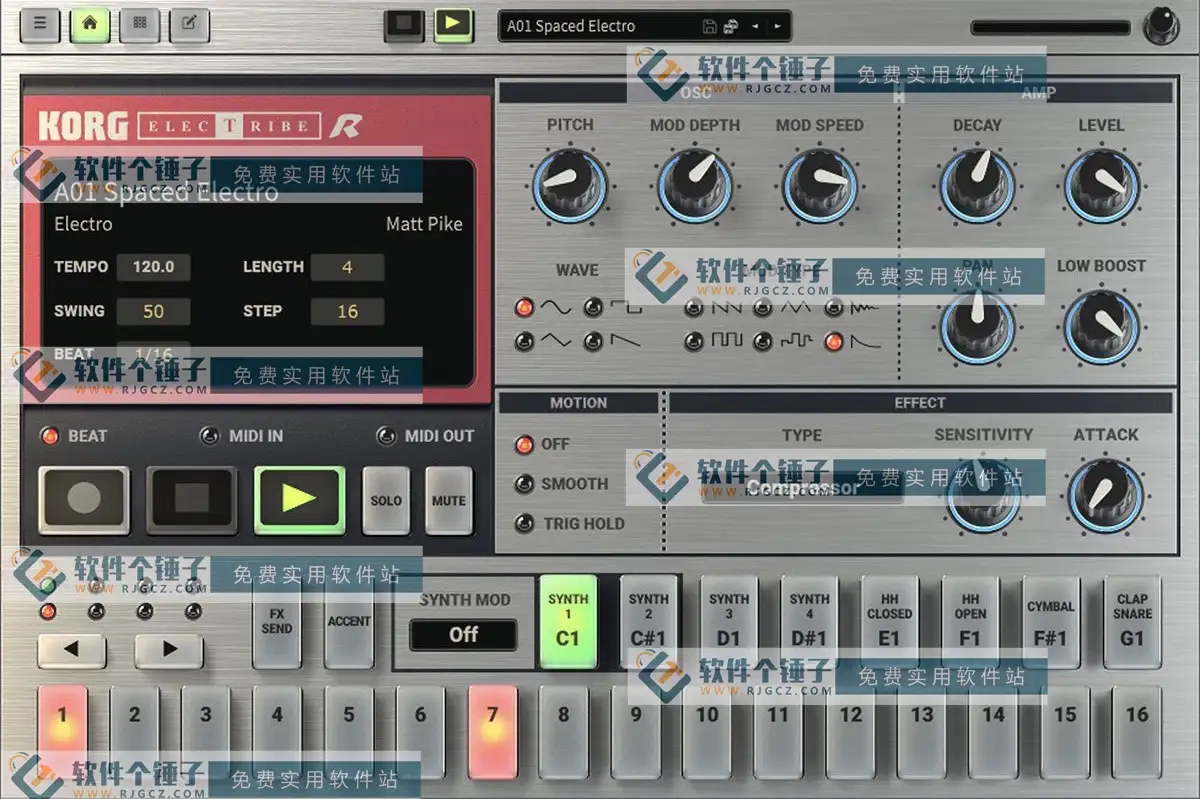1200x799 pixels.
Task: Click the amp LEVEL knob
Action: click(1101, 185)
